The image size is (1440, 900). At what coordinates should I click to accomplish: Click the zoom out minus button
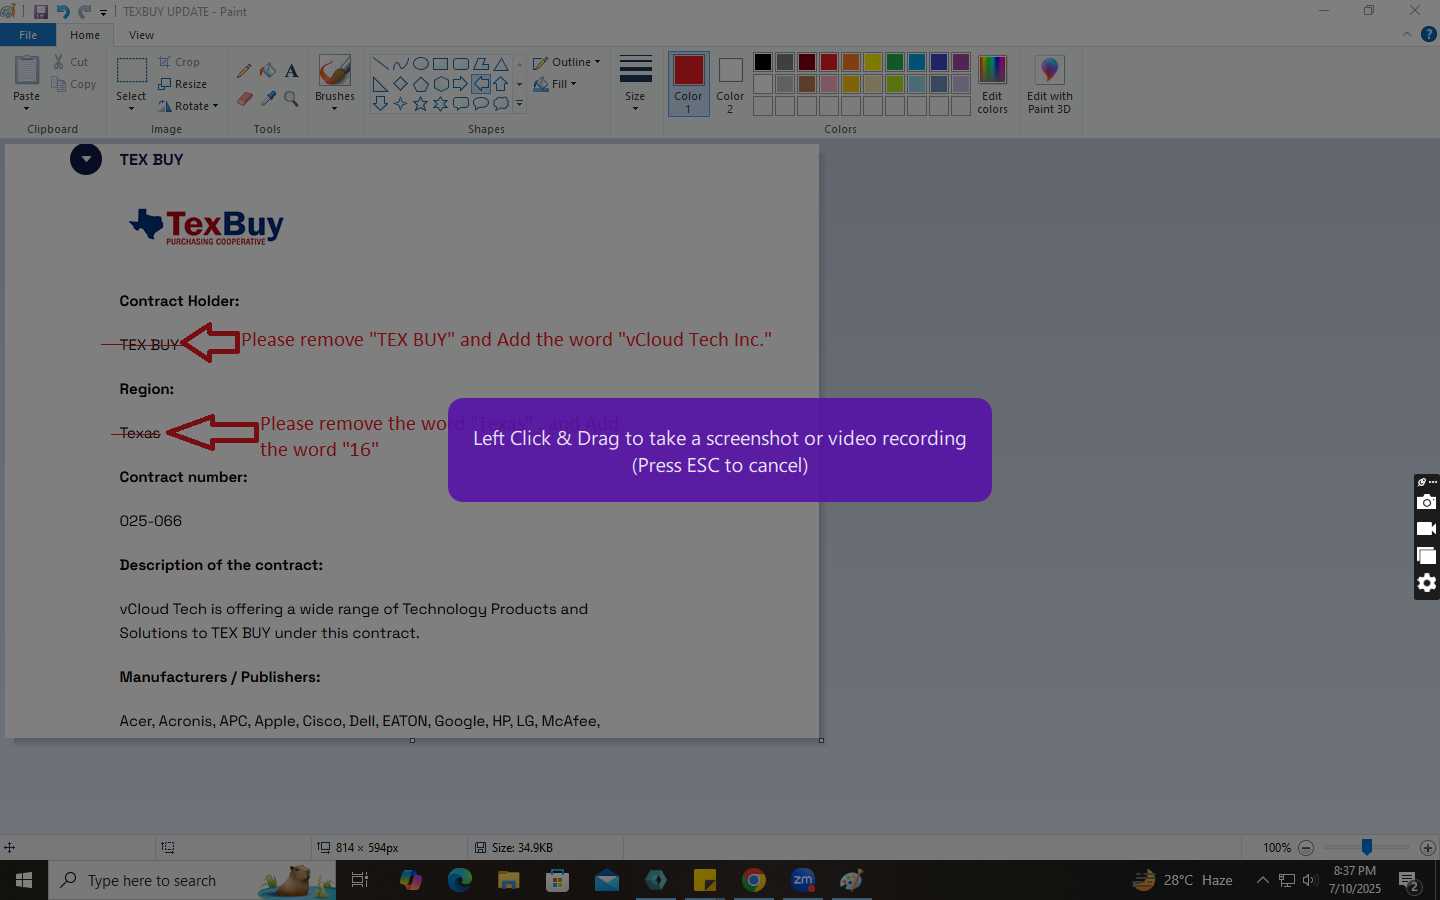(1306, 847)
